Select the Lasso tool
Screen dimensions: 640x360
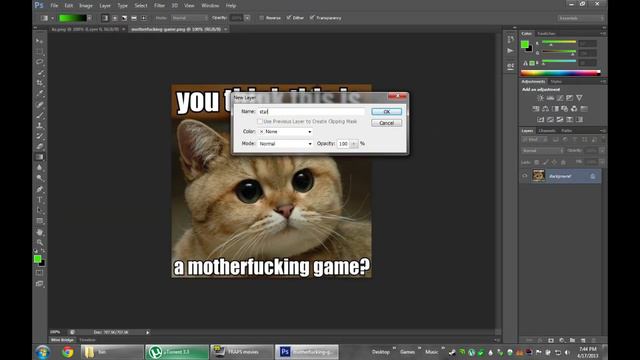pos(39,62)
